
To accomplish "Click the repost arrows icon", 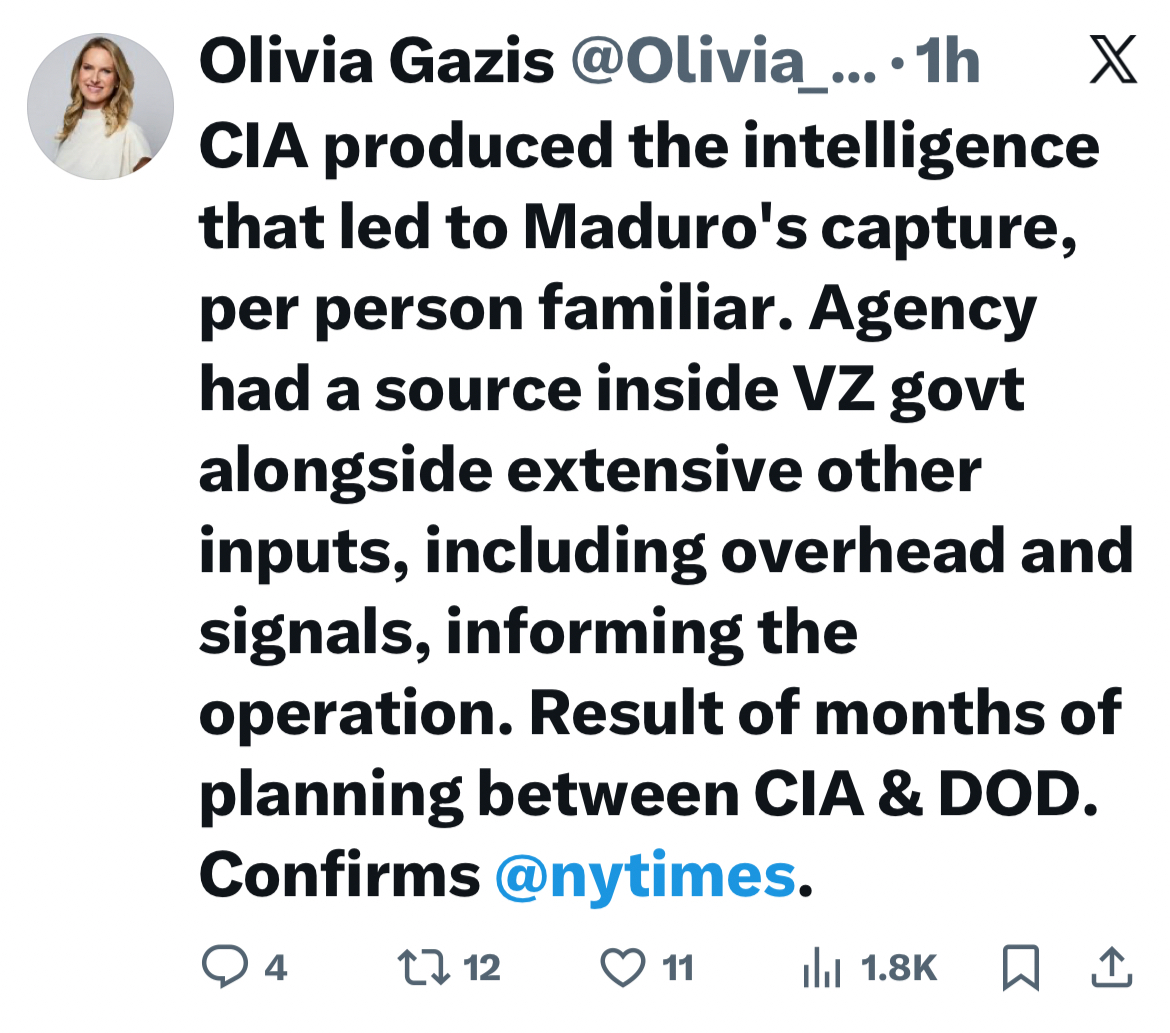I will coord(419,967).
